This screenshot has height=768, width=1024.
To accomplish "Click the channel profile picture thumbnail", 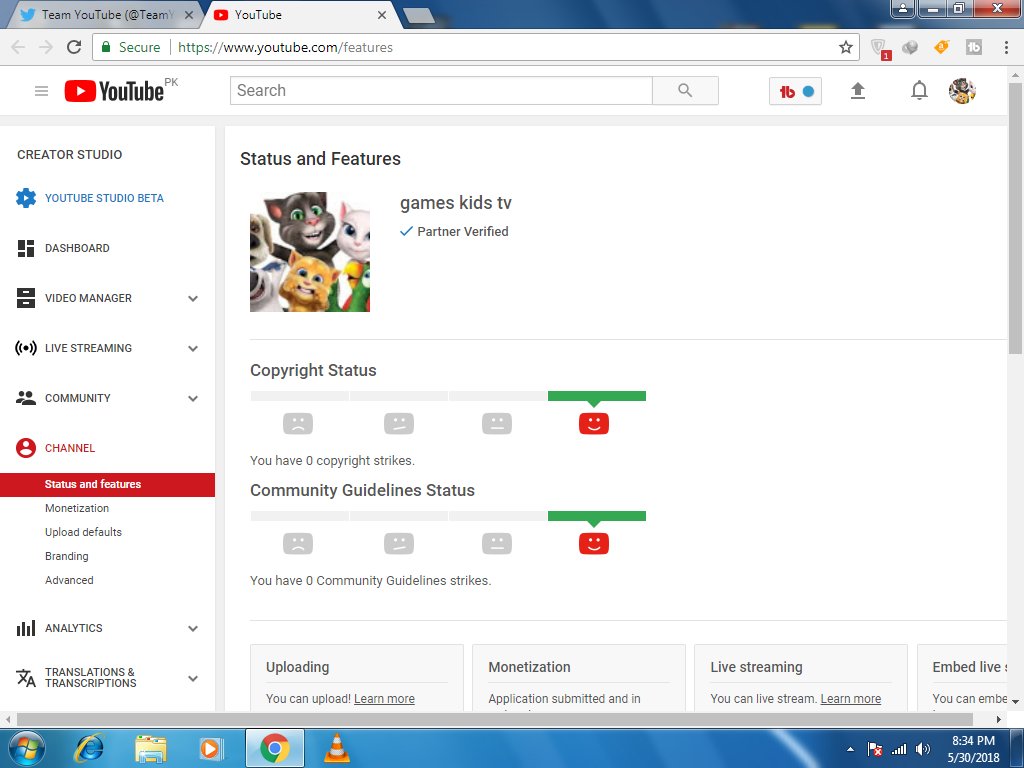I will point(310,251).
